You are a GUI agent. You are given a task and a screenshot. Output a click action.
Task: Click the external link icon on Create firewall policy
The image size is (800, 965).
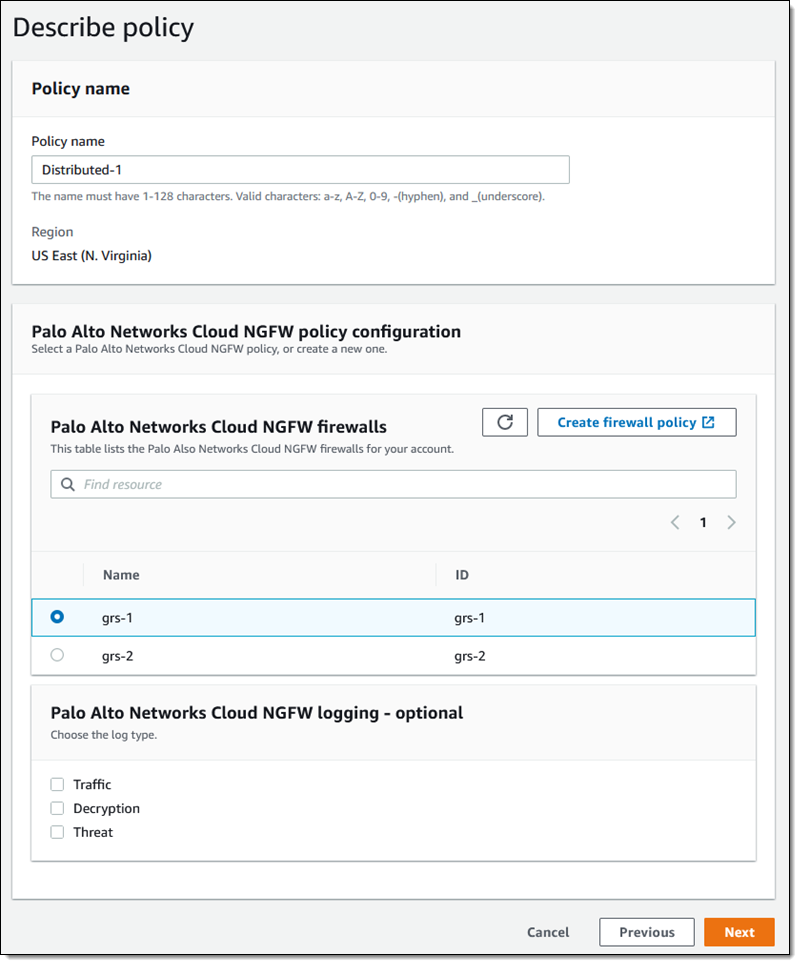[709, 423]
